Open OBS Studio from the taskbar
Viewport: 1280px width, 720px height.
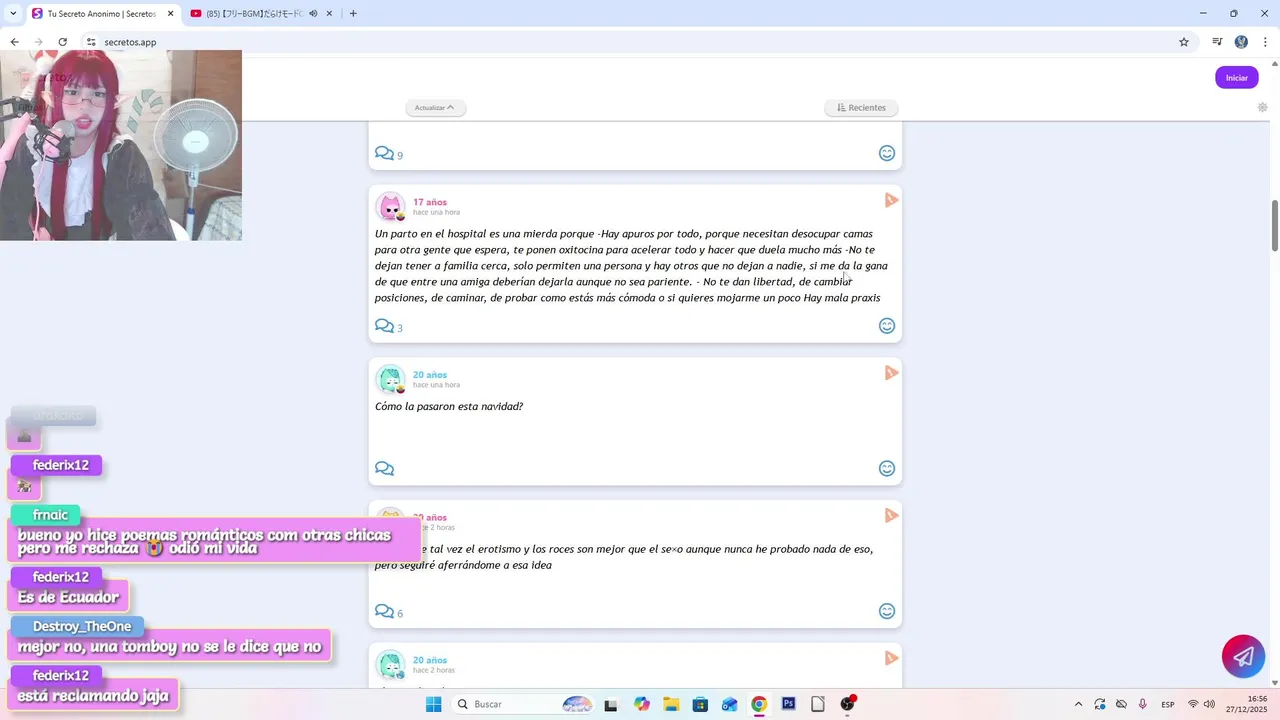click(847, 704)
